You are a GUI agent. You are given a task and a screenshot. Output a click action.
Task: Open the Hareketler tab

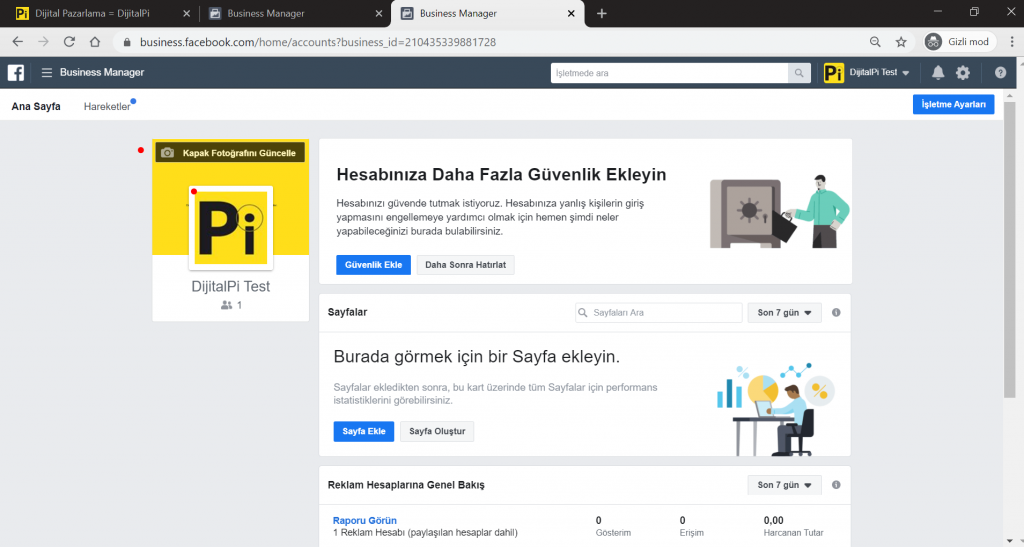point(107,106)
